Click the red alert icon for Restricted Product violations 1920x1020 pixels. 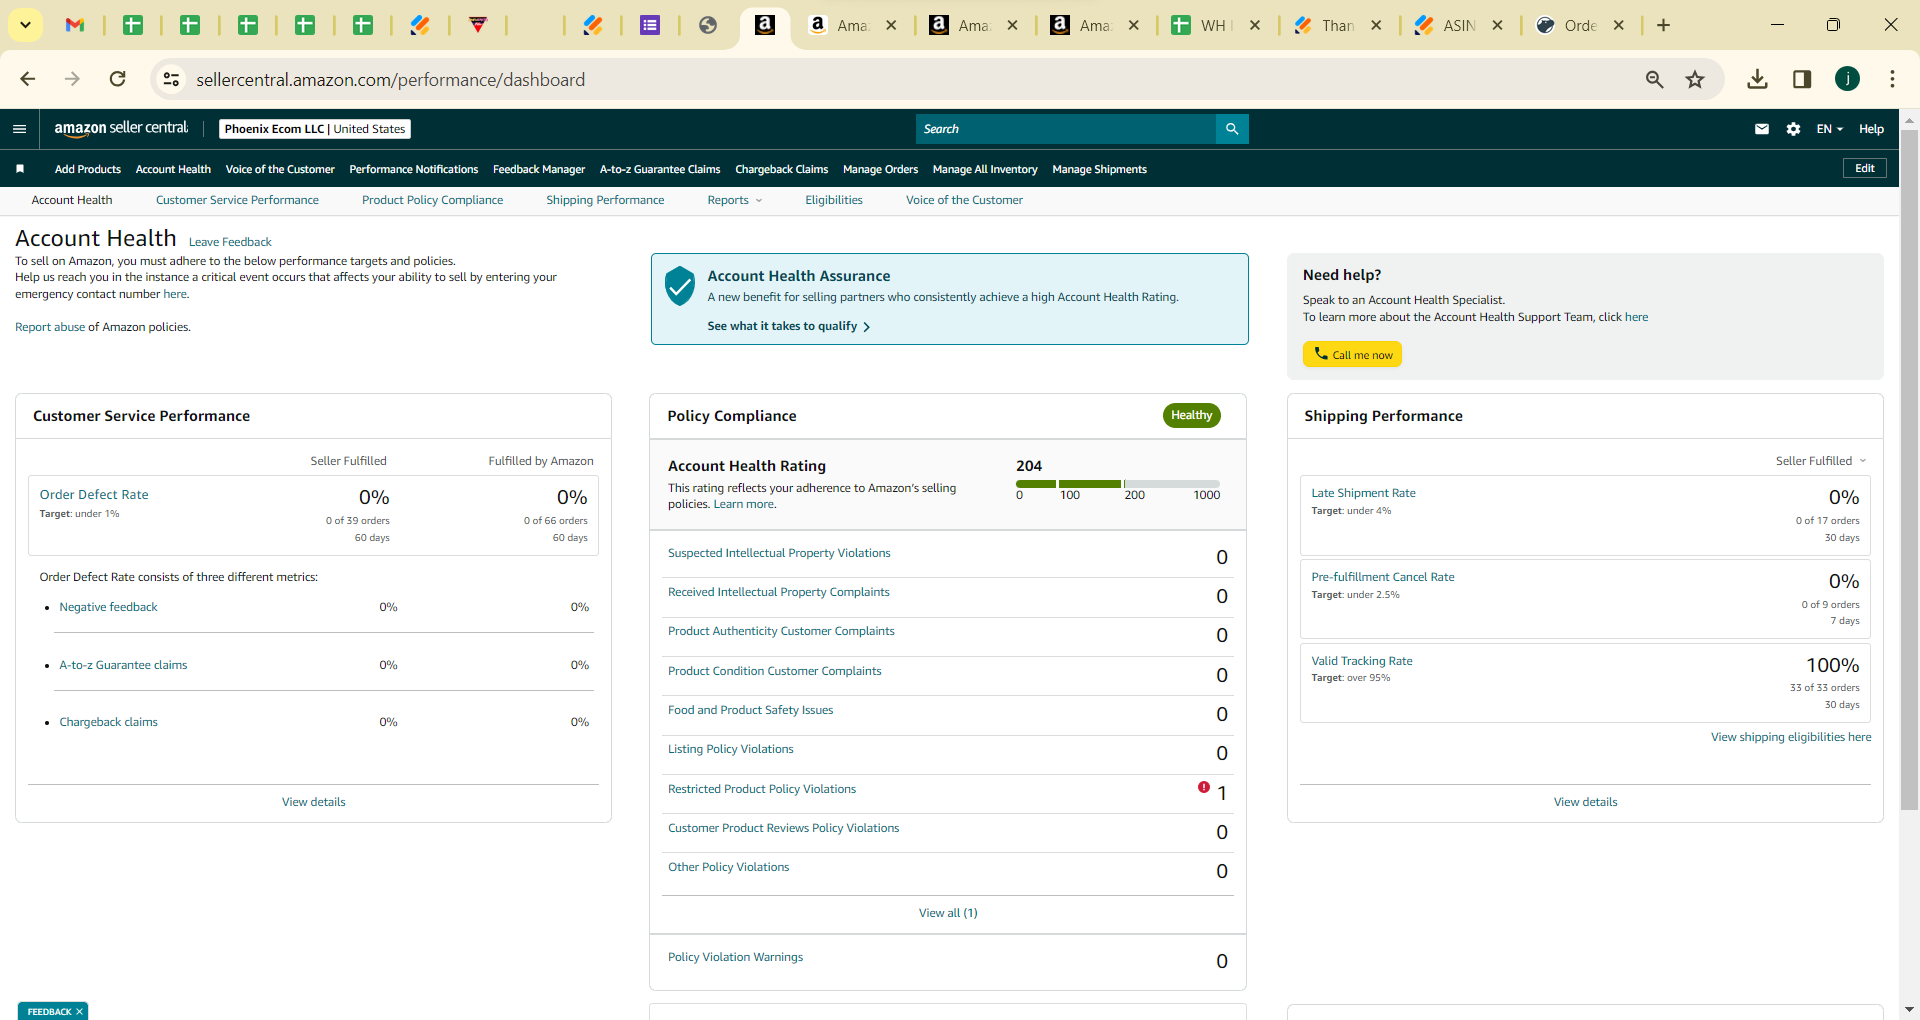(x=1204, y=787)
